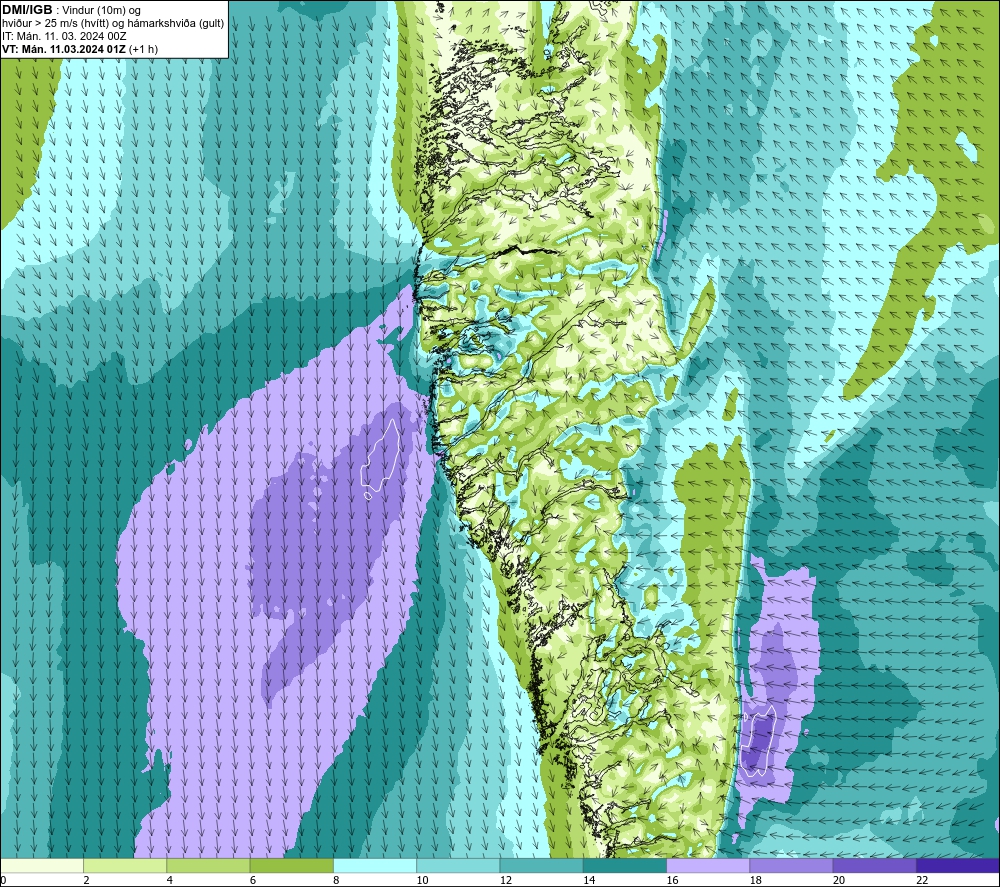Viewport: 1000px width, 887px height.
Task: Click the 'DMI/IGB : Vindur (10m) og' title text
Action: [71, 10]
